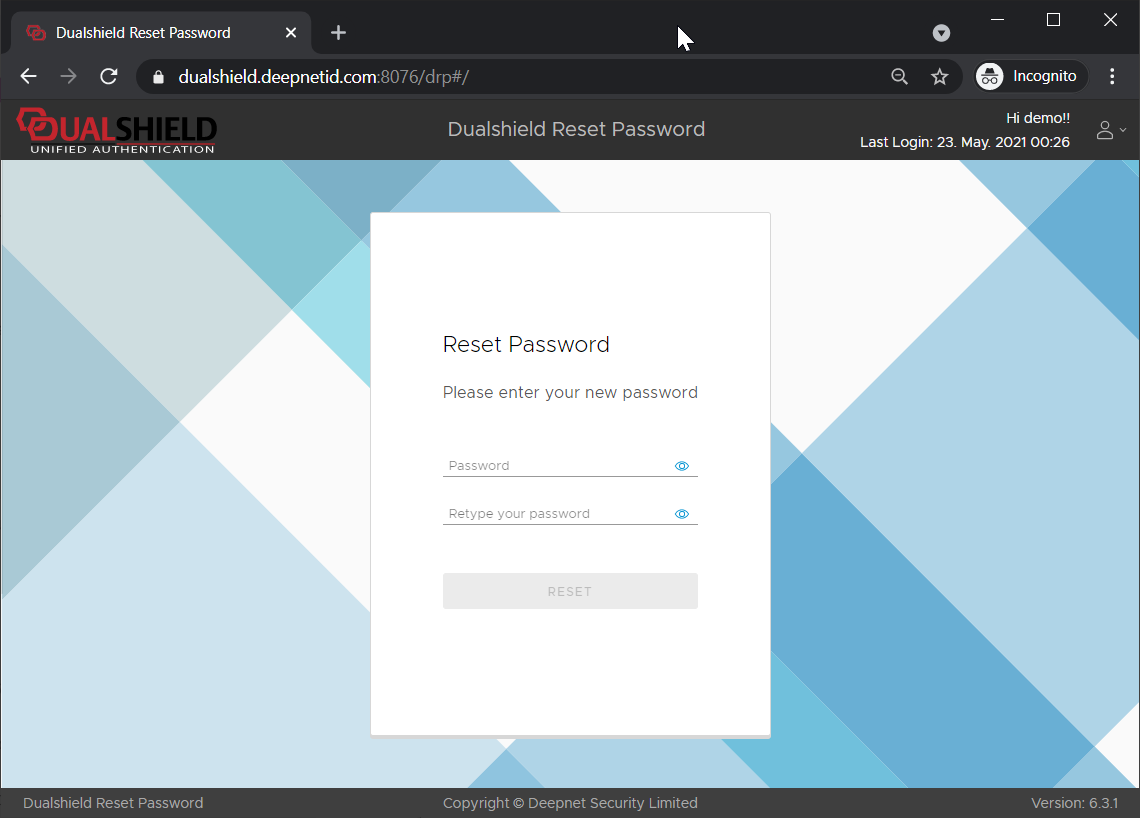
Task: Click the 'Version: 6.3.1' footer text
Action: pos(1075,803)
